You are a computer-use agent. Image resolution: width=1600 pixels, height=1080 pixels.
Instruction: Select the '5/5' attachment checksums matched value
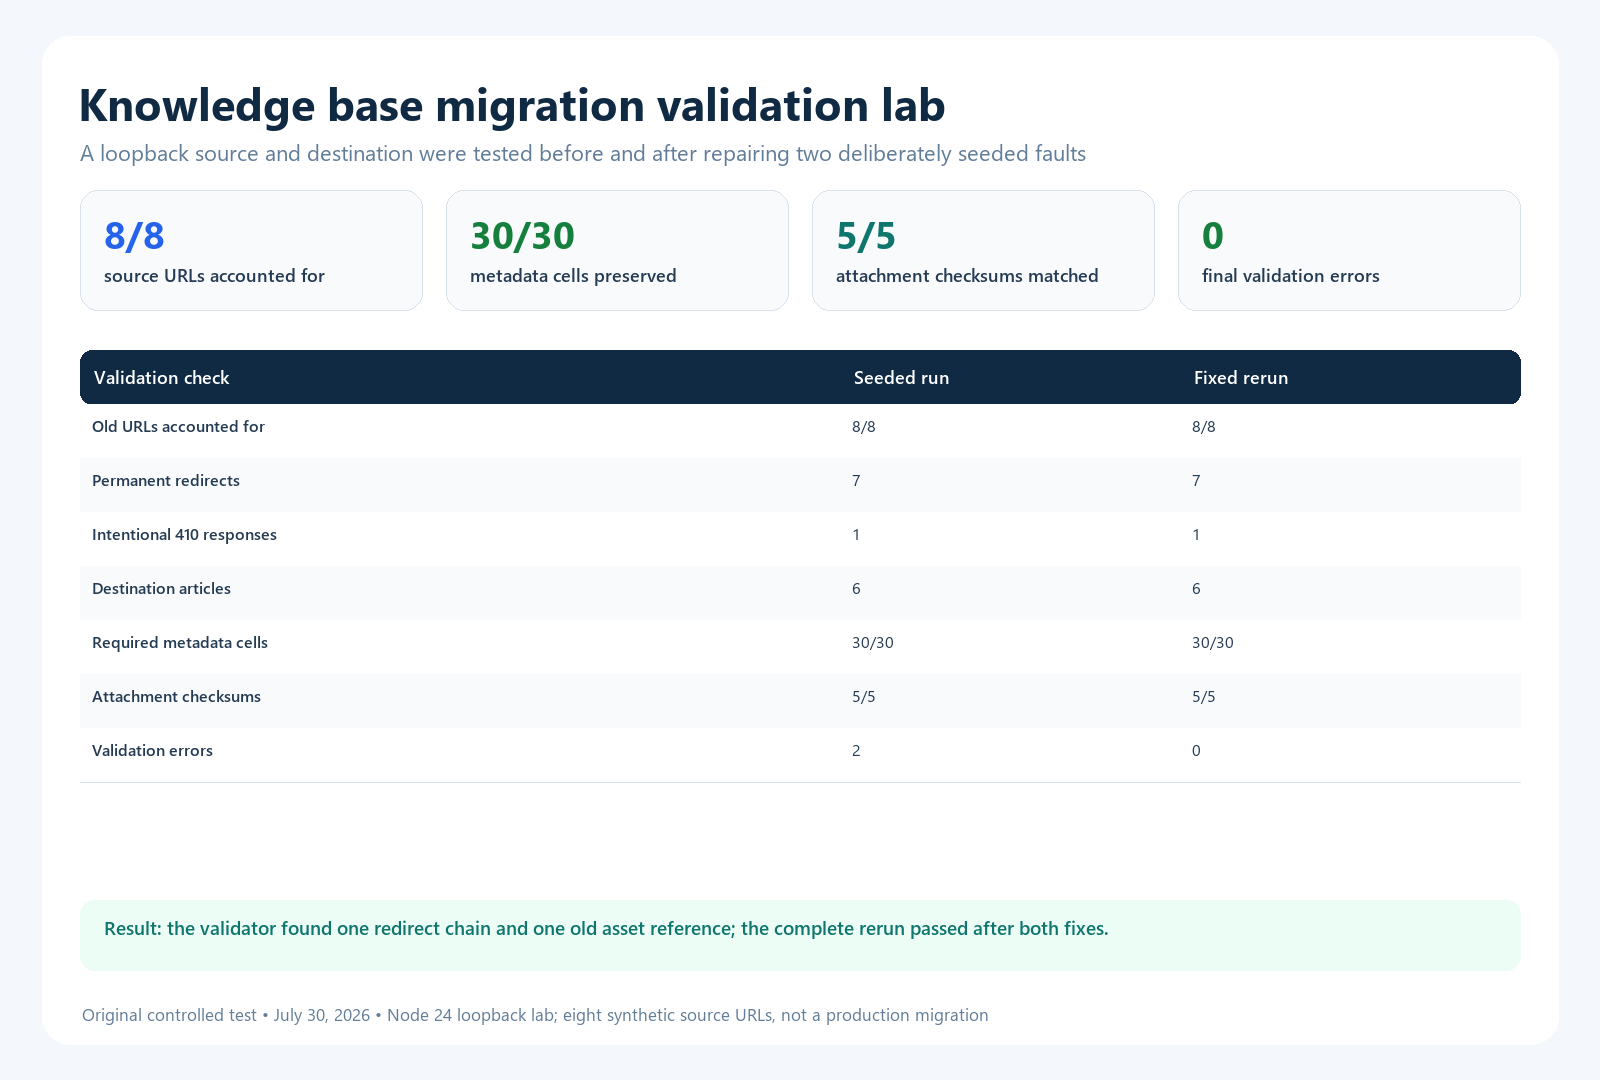point(866,236)
